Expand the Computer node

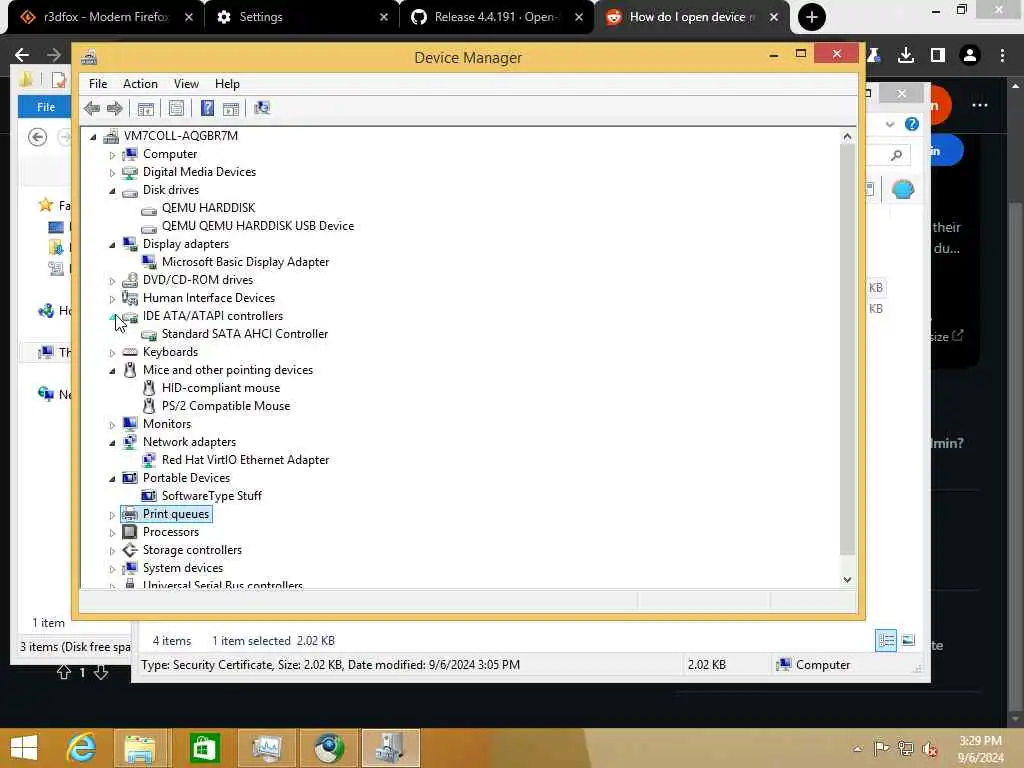[112, 155]
